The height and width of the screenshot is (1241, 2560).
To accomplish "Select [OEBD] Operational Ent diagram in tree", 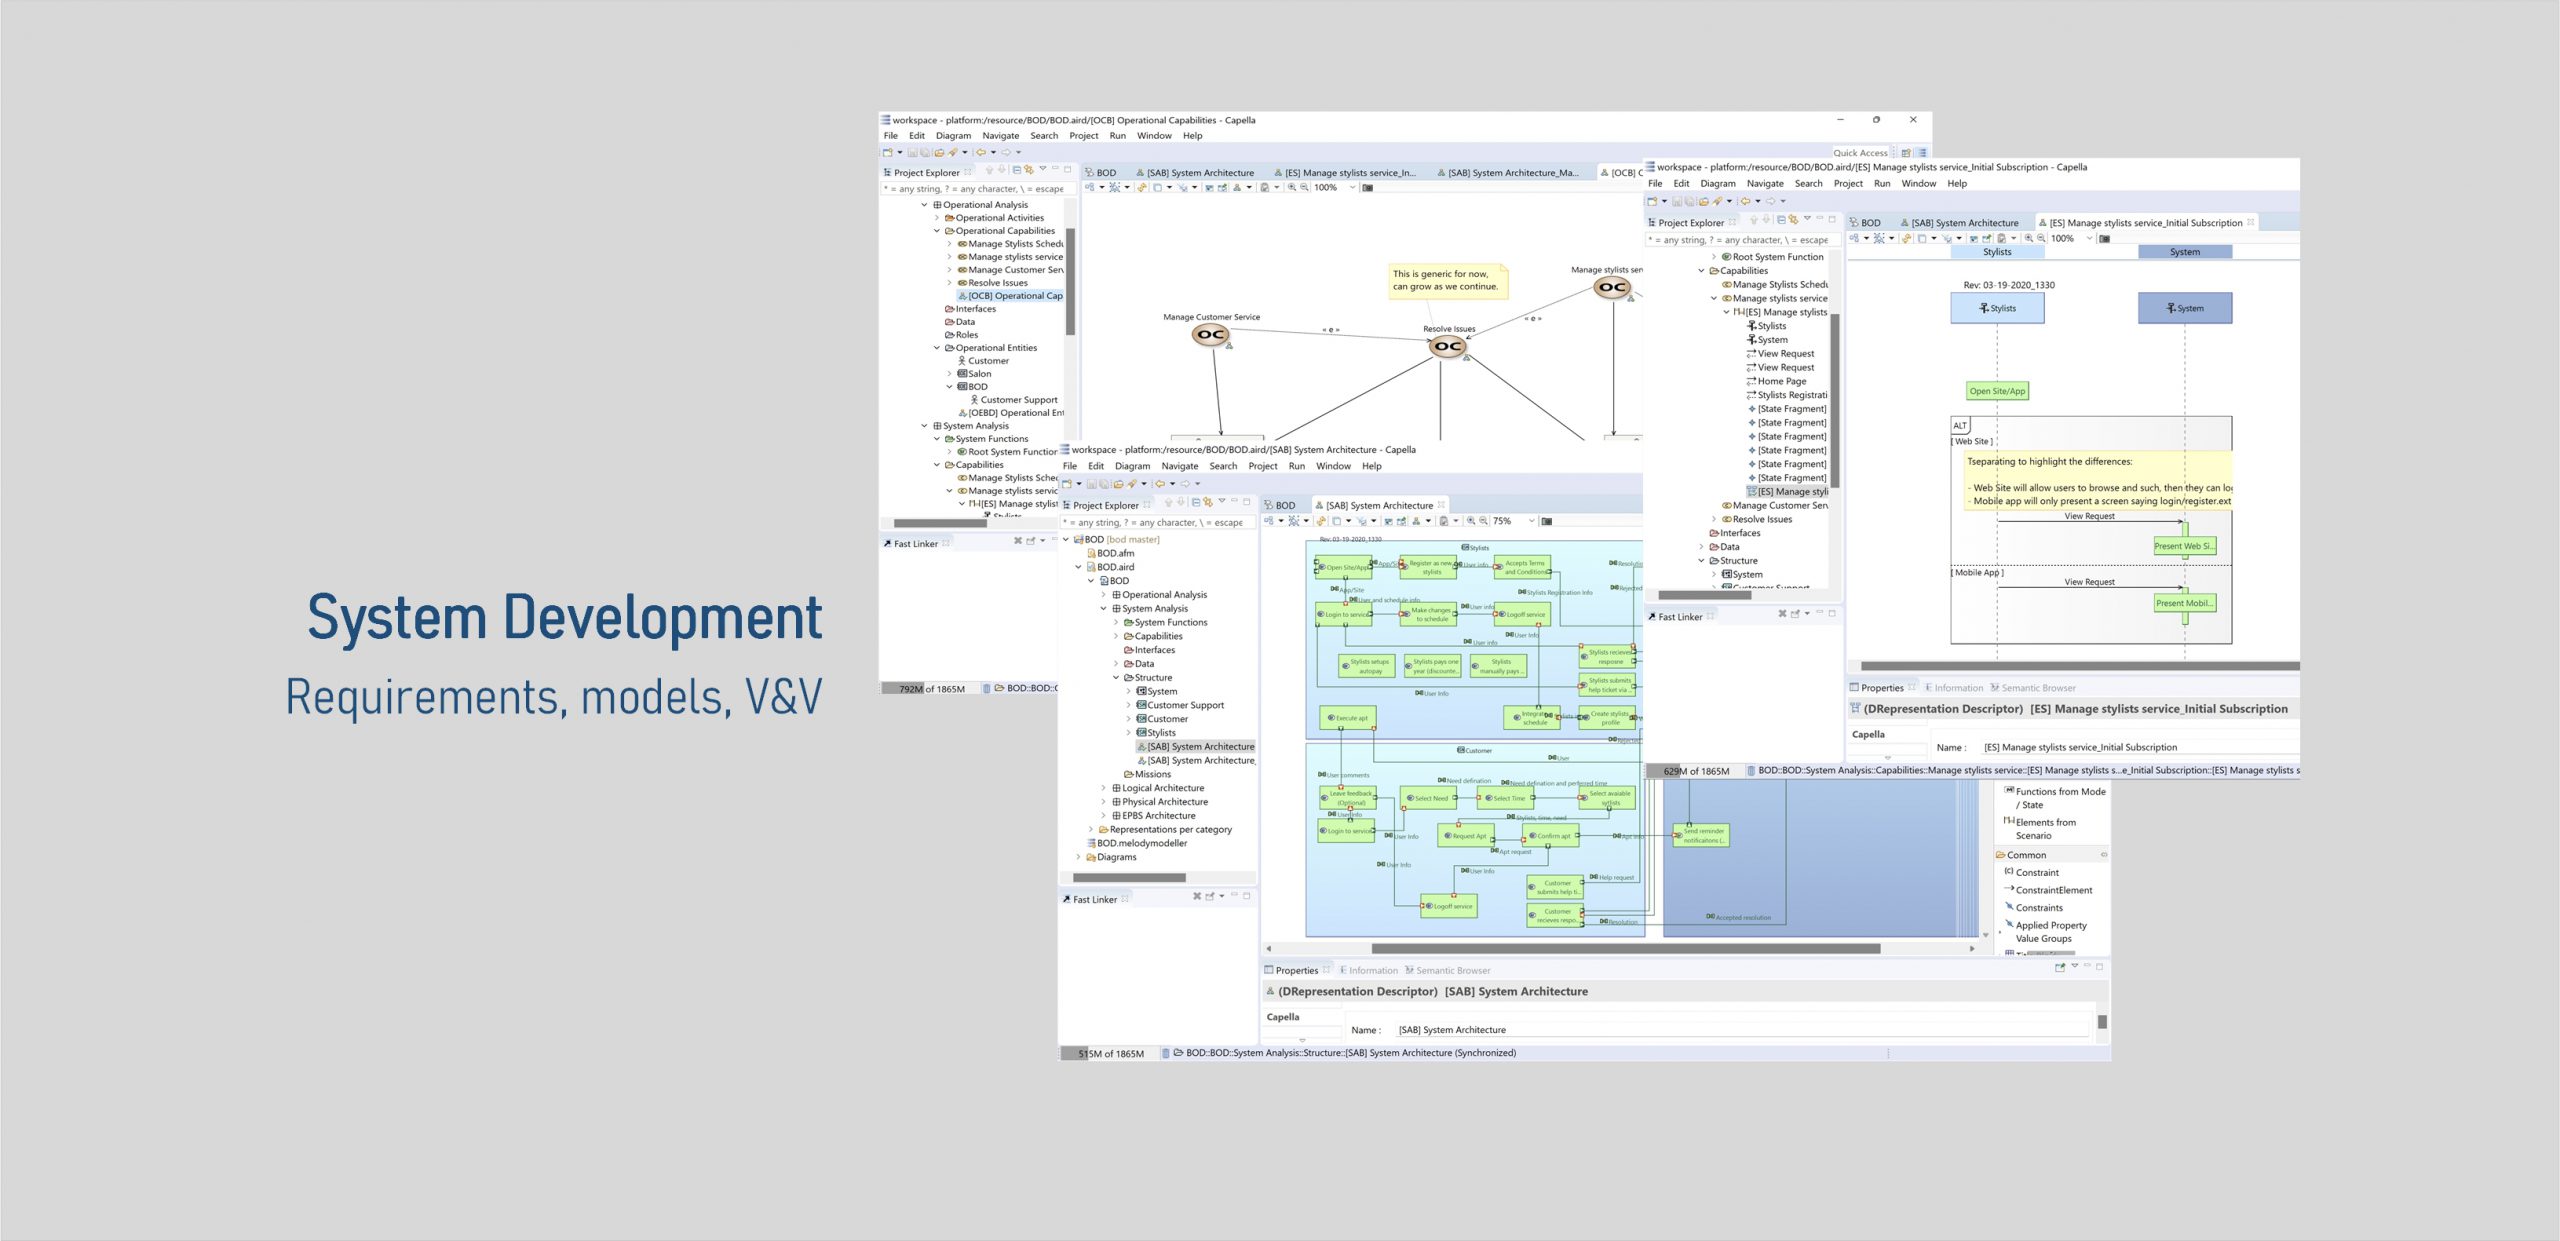I will 1011,413.
